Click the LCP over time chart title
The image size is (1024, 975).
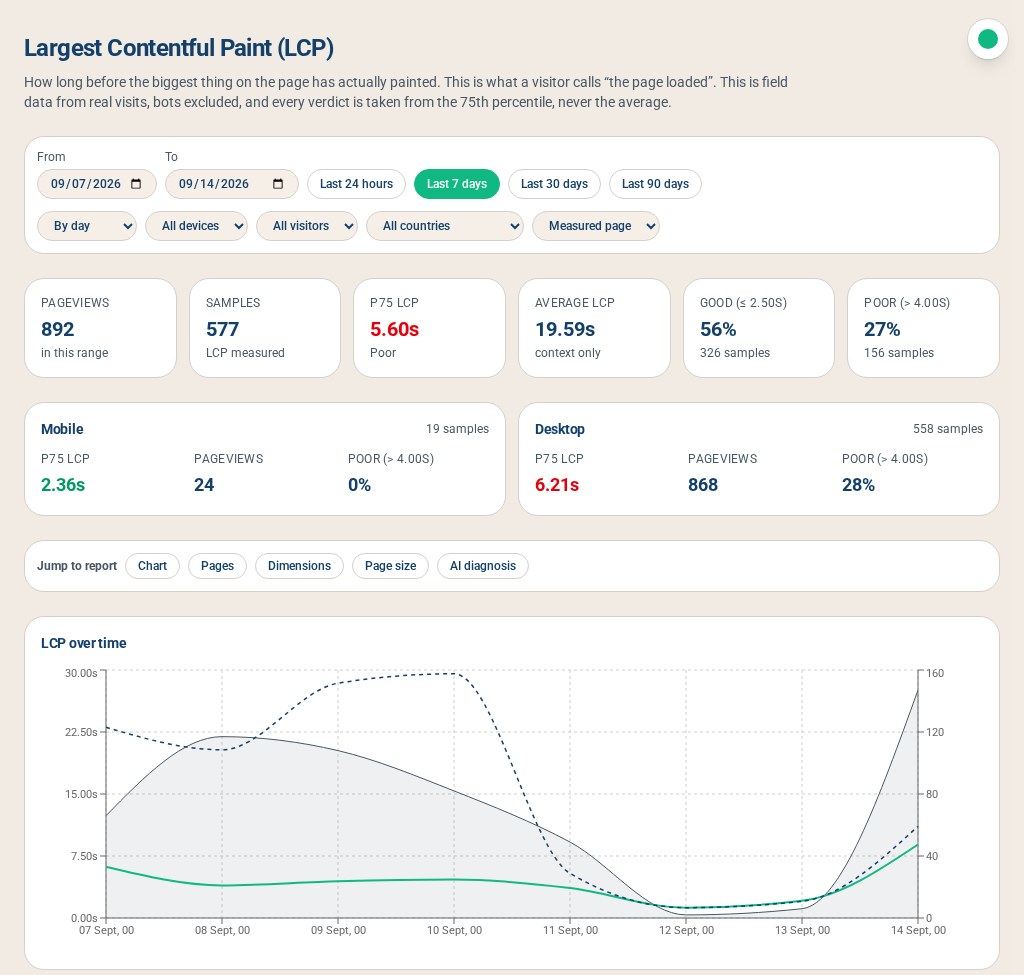(84, 643)
